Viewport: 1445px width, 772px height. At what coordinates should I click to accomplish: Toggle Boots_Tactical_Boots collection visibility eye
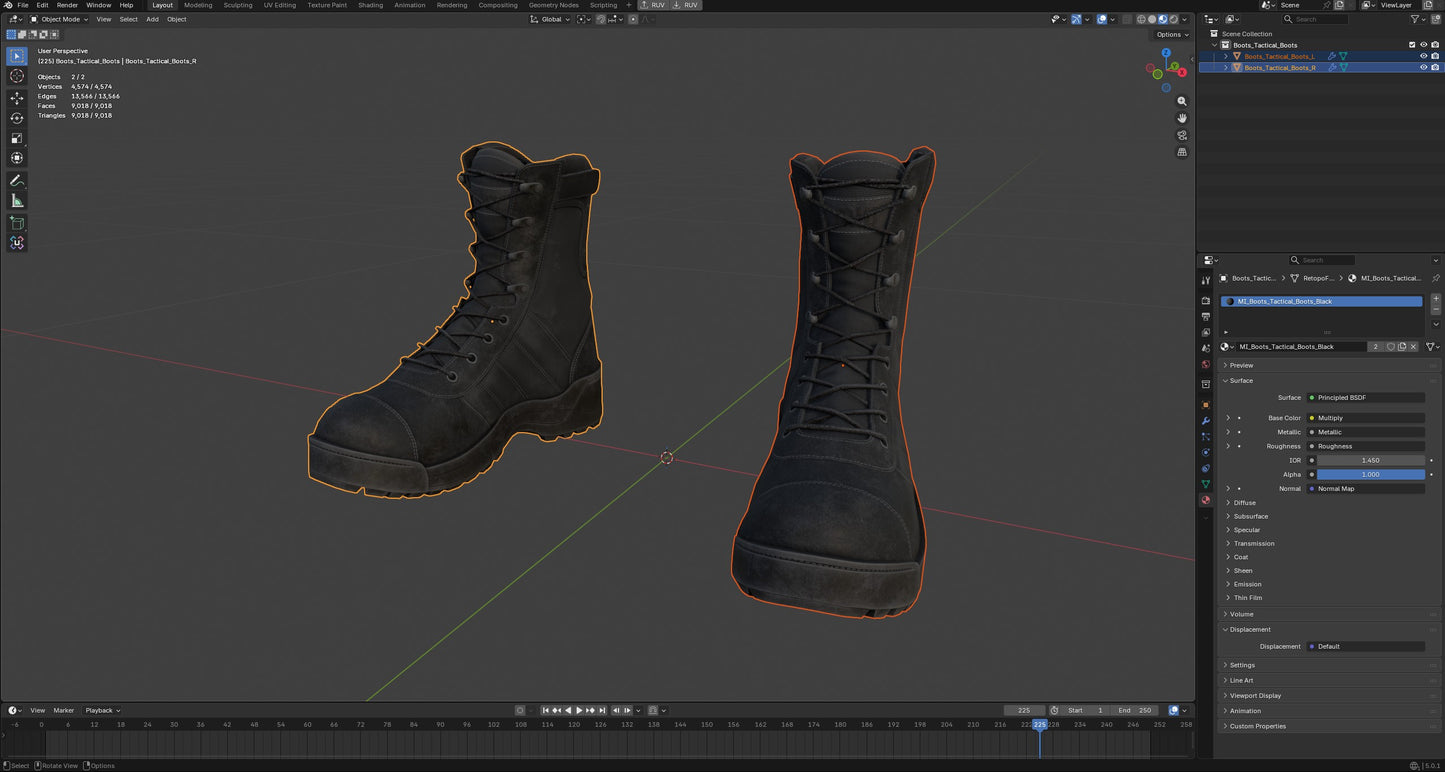pos(1423,45)
